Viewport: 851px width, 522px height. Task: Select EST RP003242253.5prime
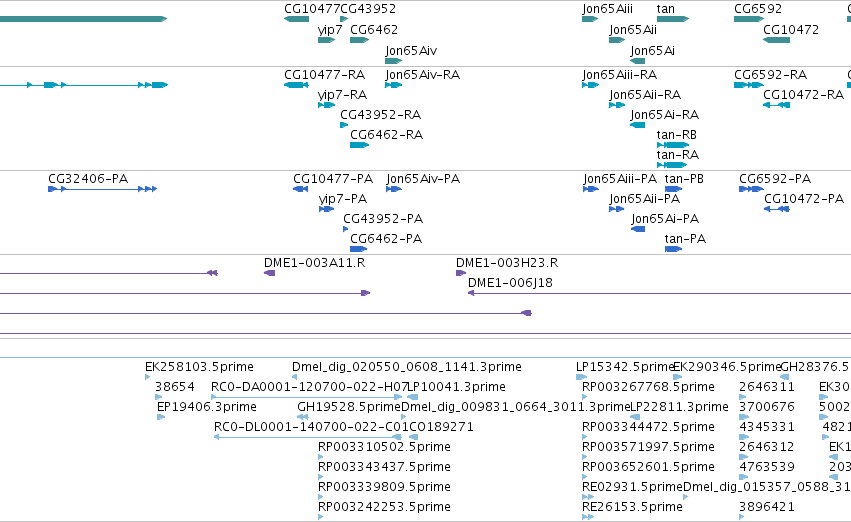coord(384,508)
